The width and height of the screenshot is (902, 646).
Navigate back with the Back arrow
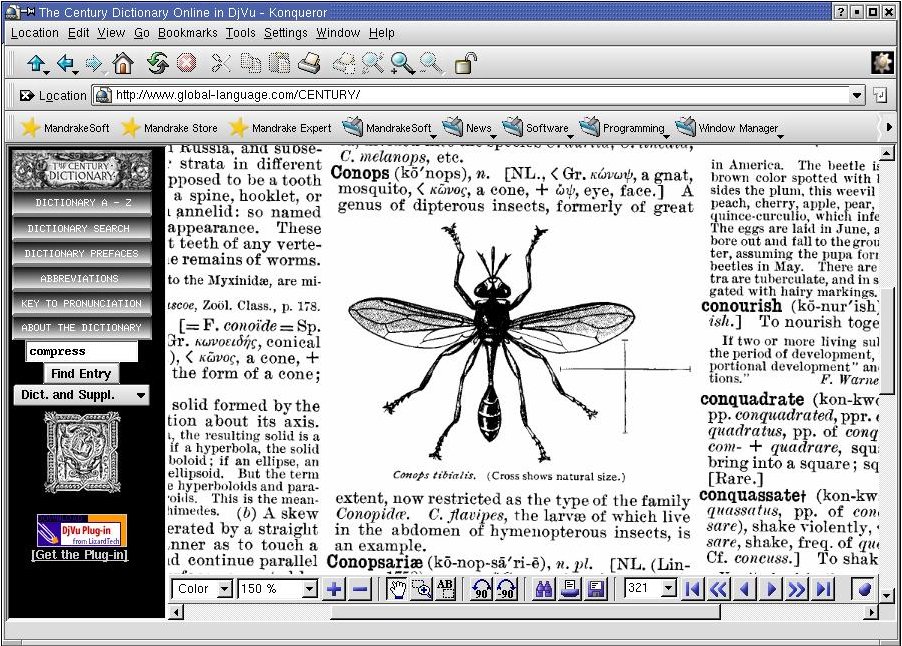pos(66,63)
